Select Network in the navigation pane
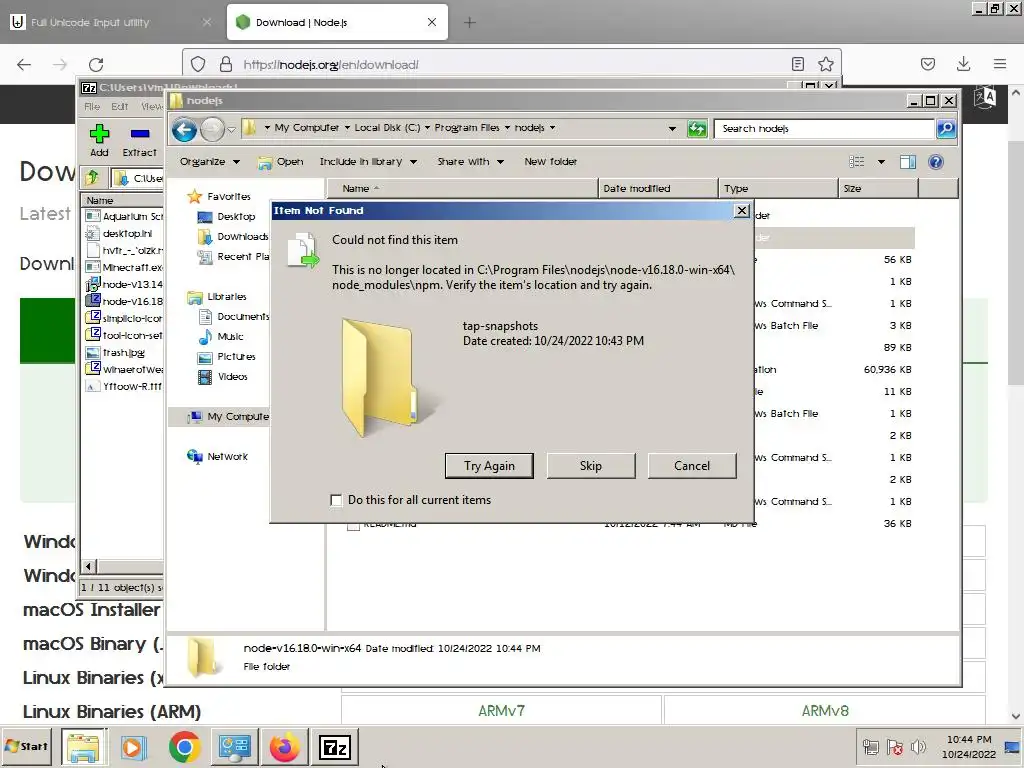This screenshot has height=768, width=1024. click(x=217, y=456)
